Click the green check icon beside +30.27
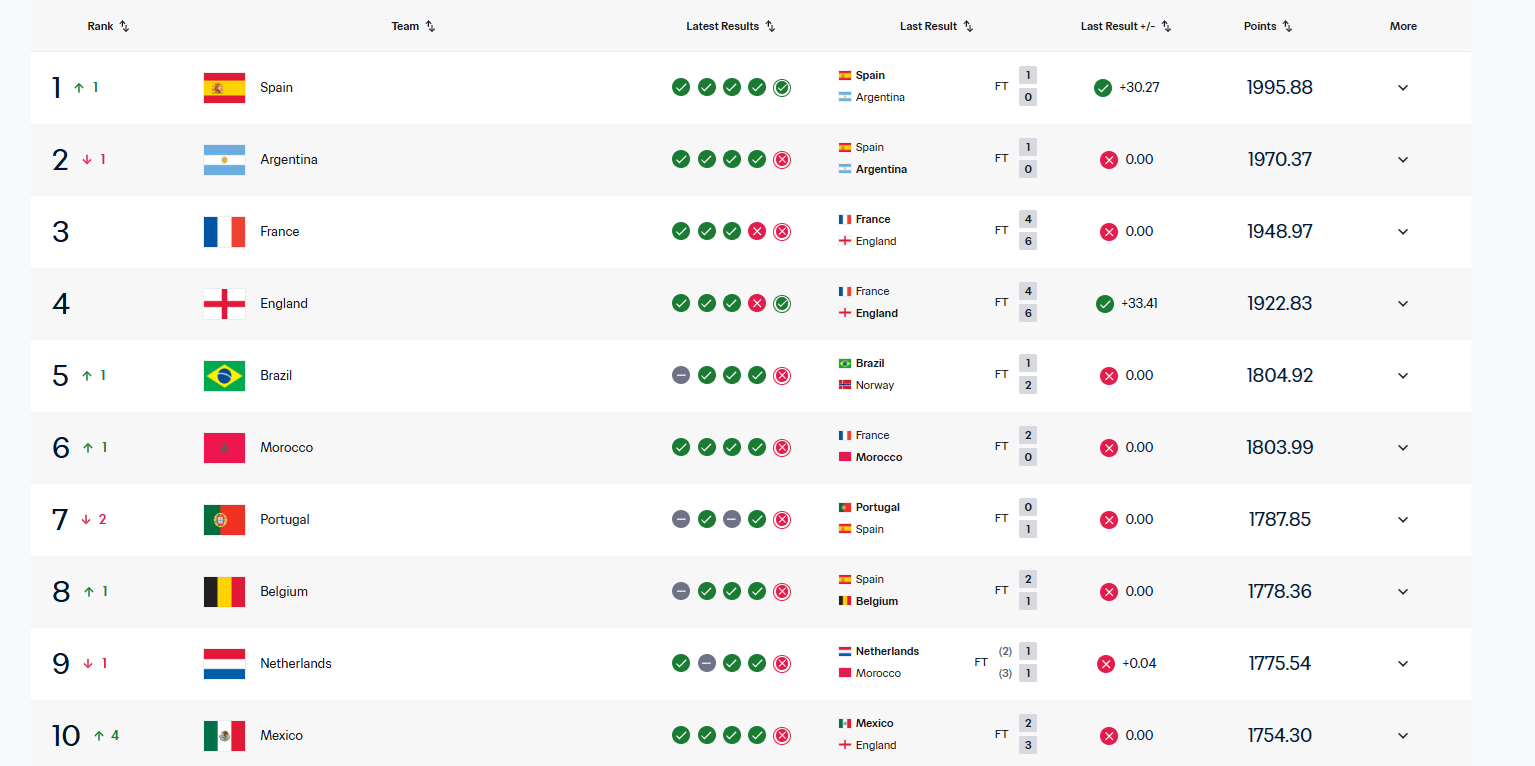 tap(1103, 88)
